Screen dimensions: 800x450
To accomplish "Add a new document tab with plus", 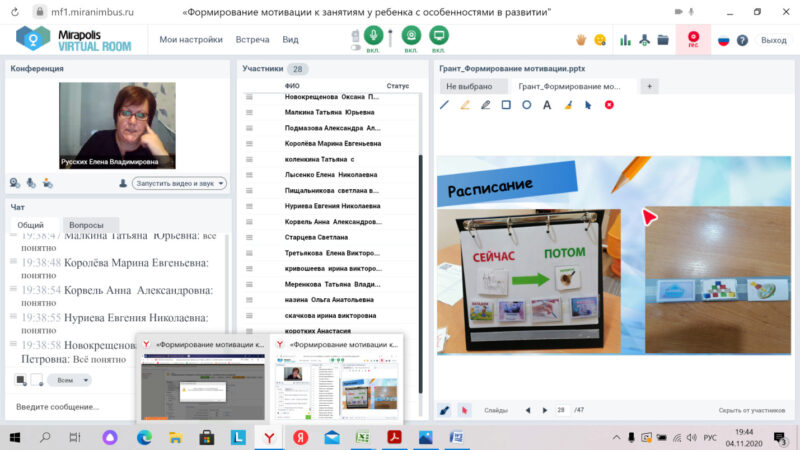I will click(x=649, y=86).
